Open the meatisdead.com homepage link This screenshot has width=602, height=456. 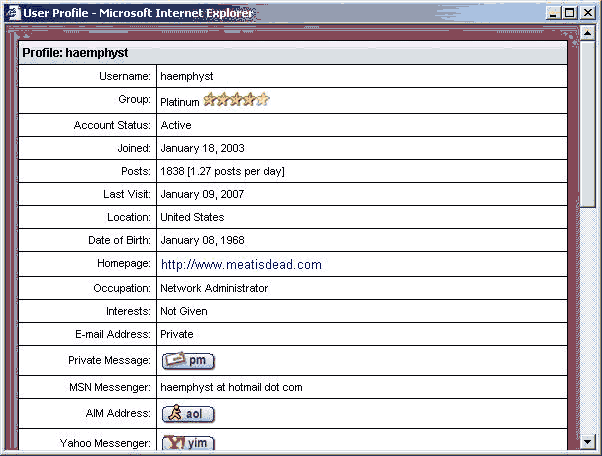(241, 264)
